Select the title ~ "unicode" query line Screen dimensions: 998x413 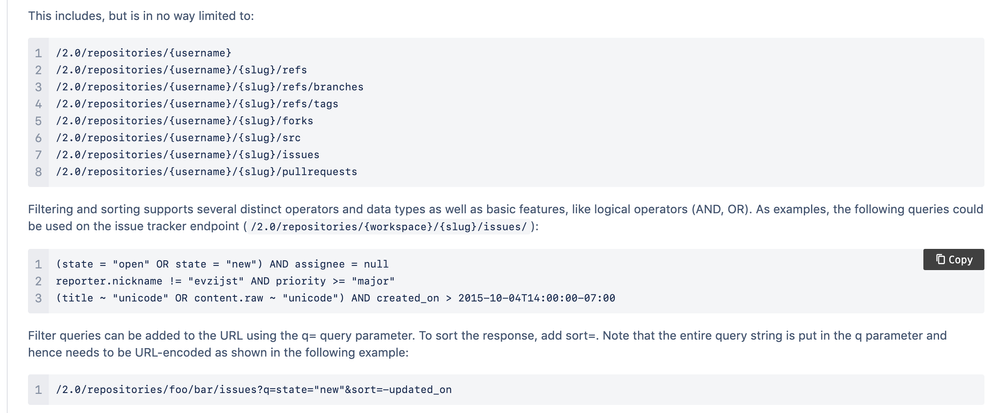point(335,298)
